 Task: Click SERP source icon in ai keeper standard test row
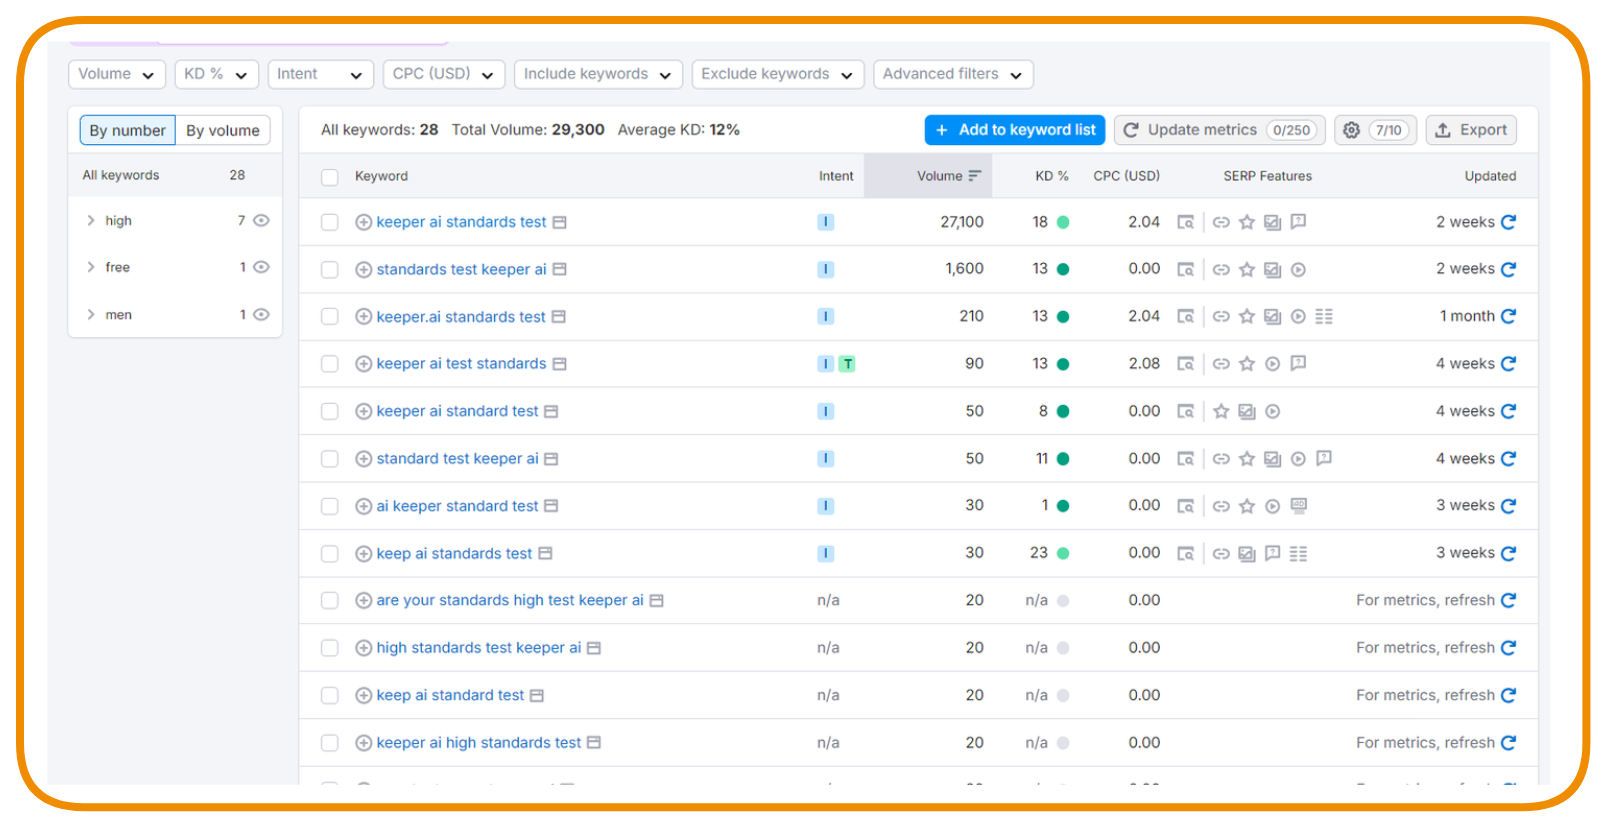[x=1185, y=506]
